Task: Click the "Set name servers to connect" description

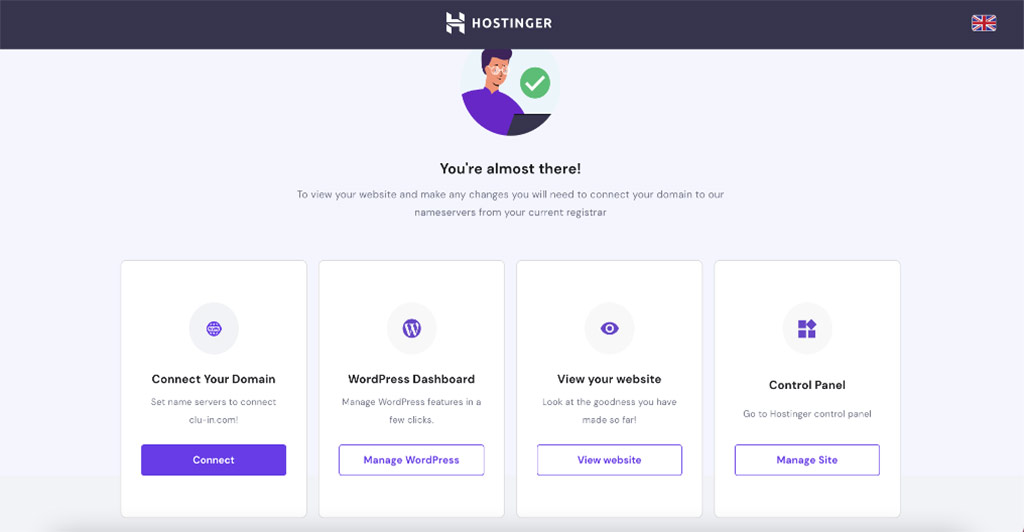Action: click(x=214, y=402)
